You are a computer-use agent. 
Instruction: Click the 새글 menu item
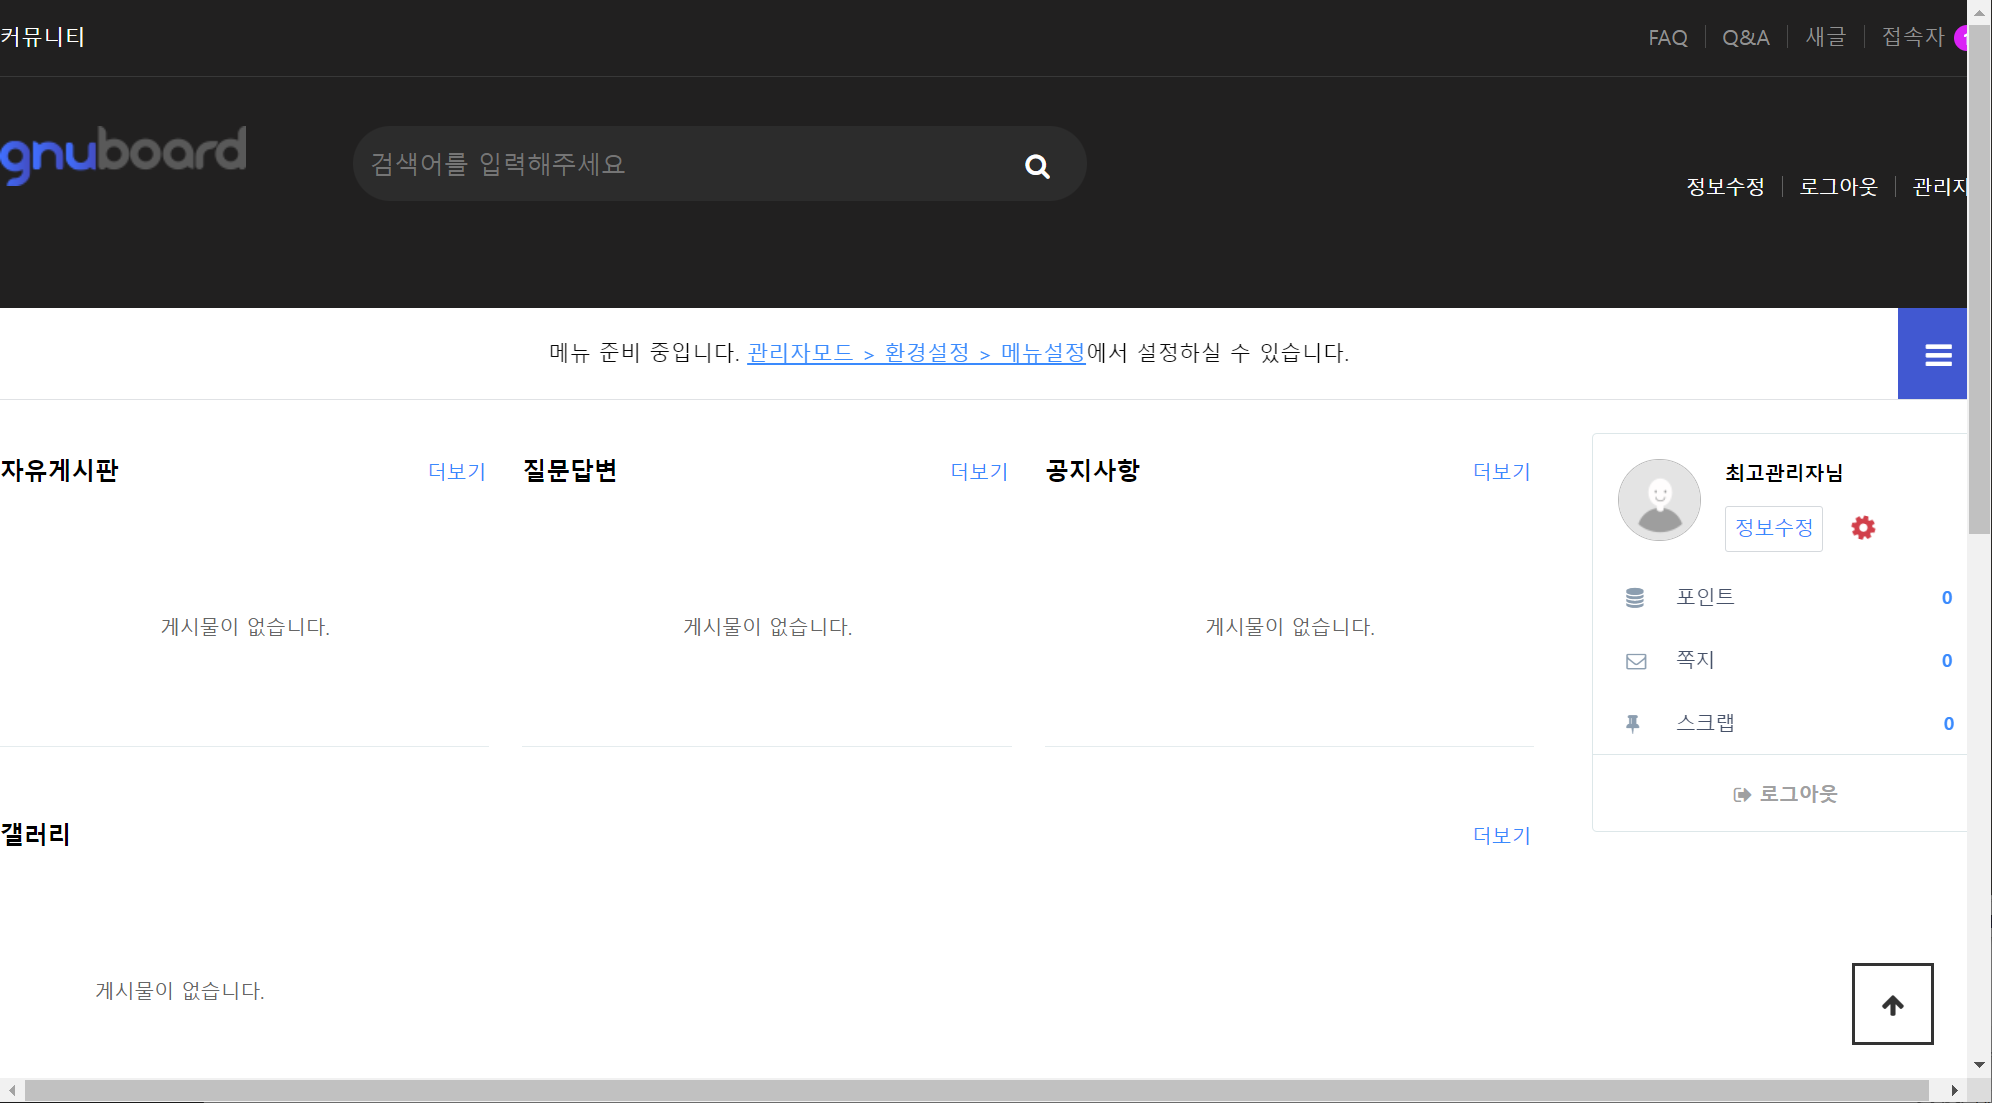pos(1826,37)
